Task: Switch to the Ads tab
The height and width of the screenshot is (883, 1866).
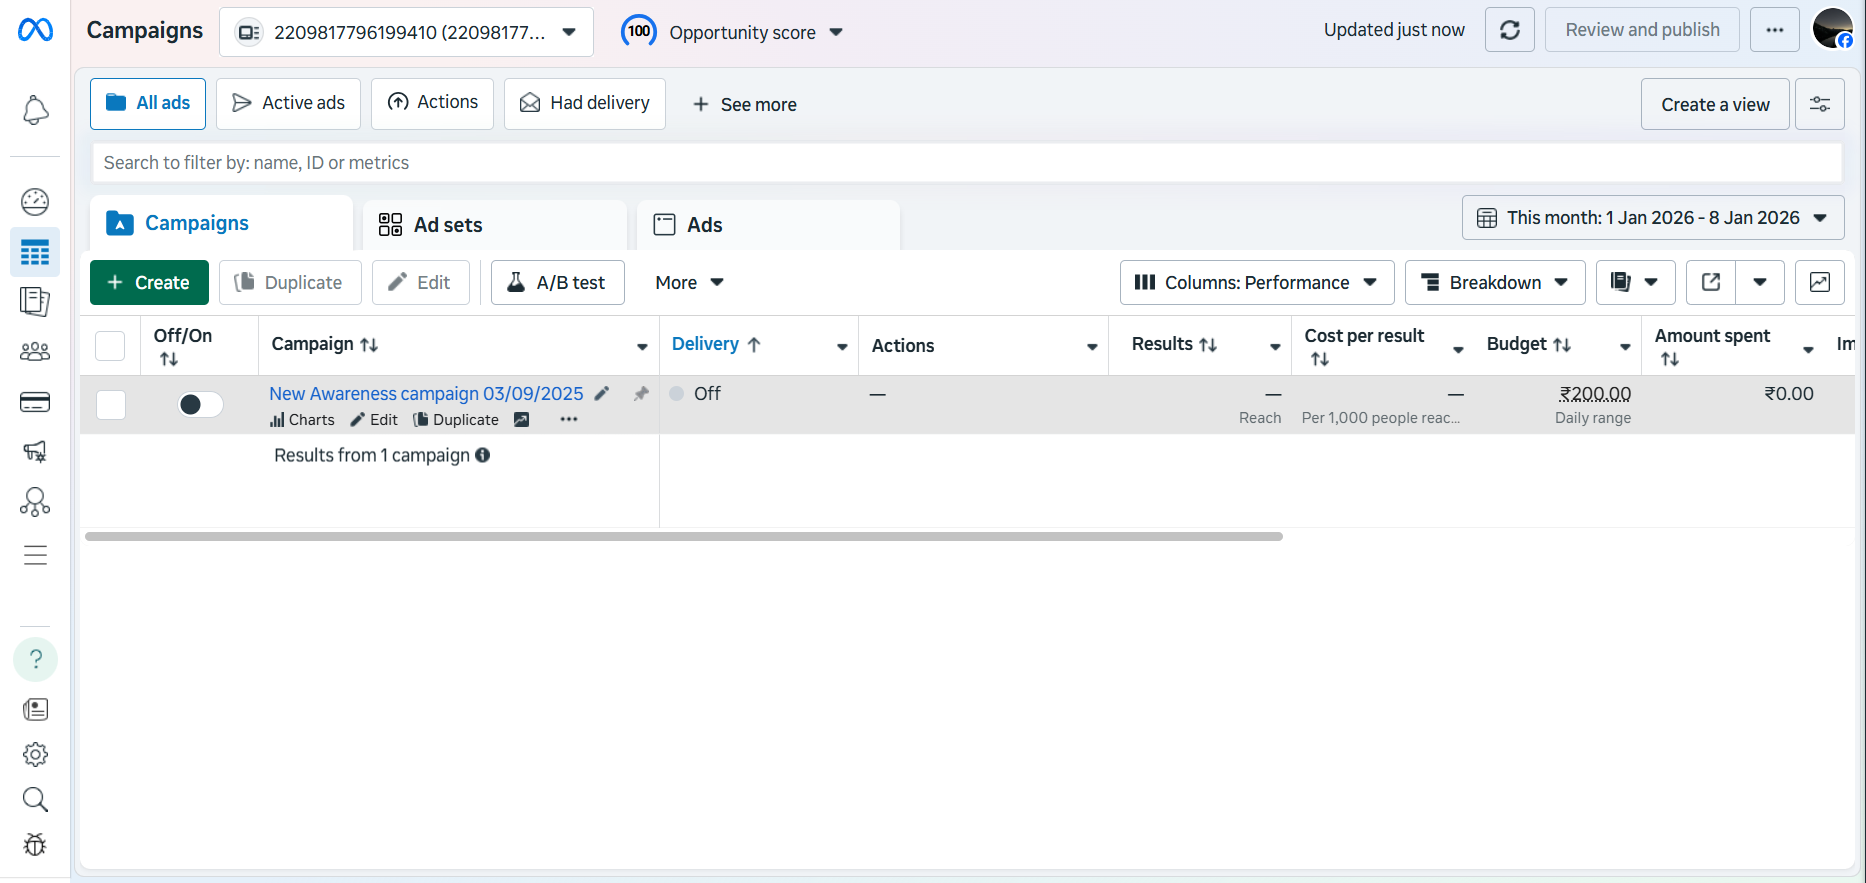Action: [704, 225]
